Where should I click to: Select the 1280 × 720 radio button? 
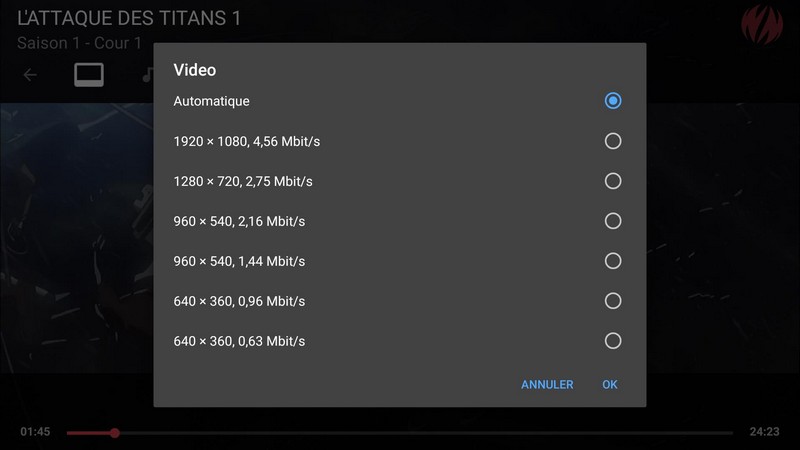[613, 181]
